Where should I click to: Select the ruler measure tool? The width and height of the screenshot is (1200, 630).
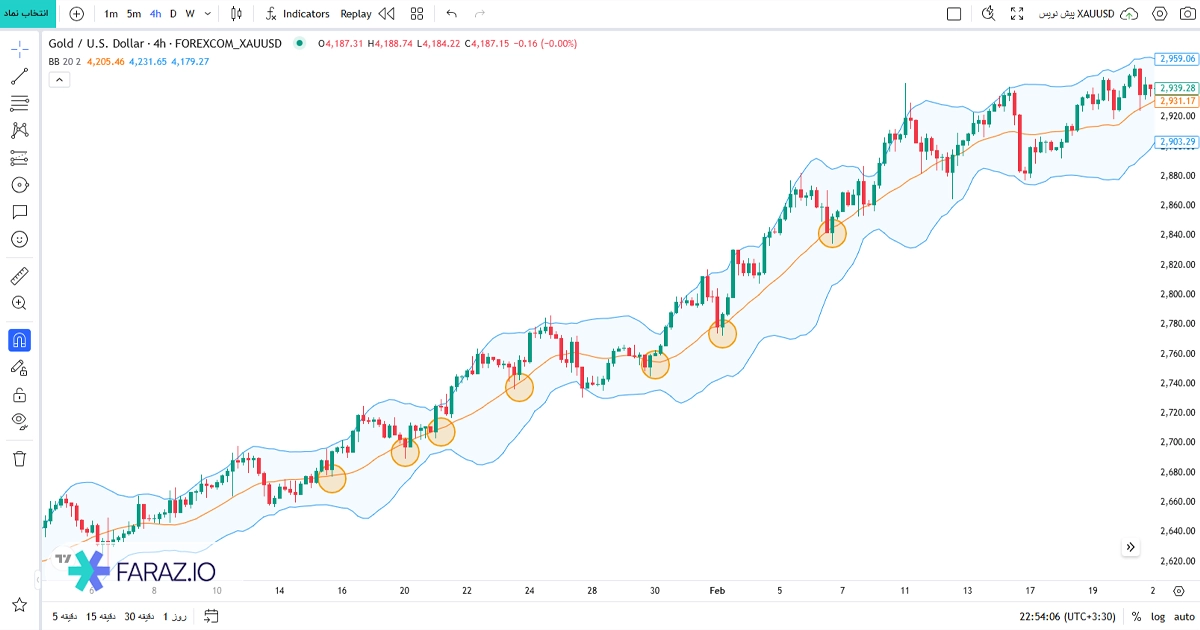point(19,276)
